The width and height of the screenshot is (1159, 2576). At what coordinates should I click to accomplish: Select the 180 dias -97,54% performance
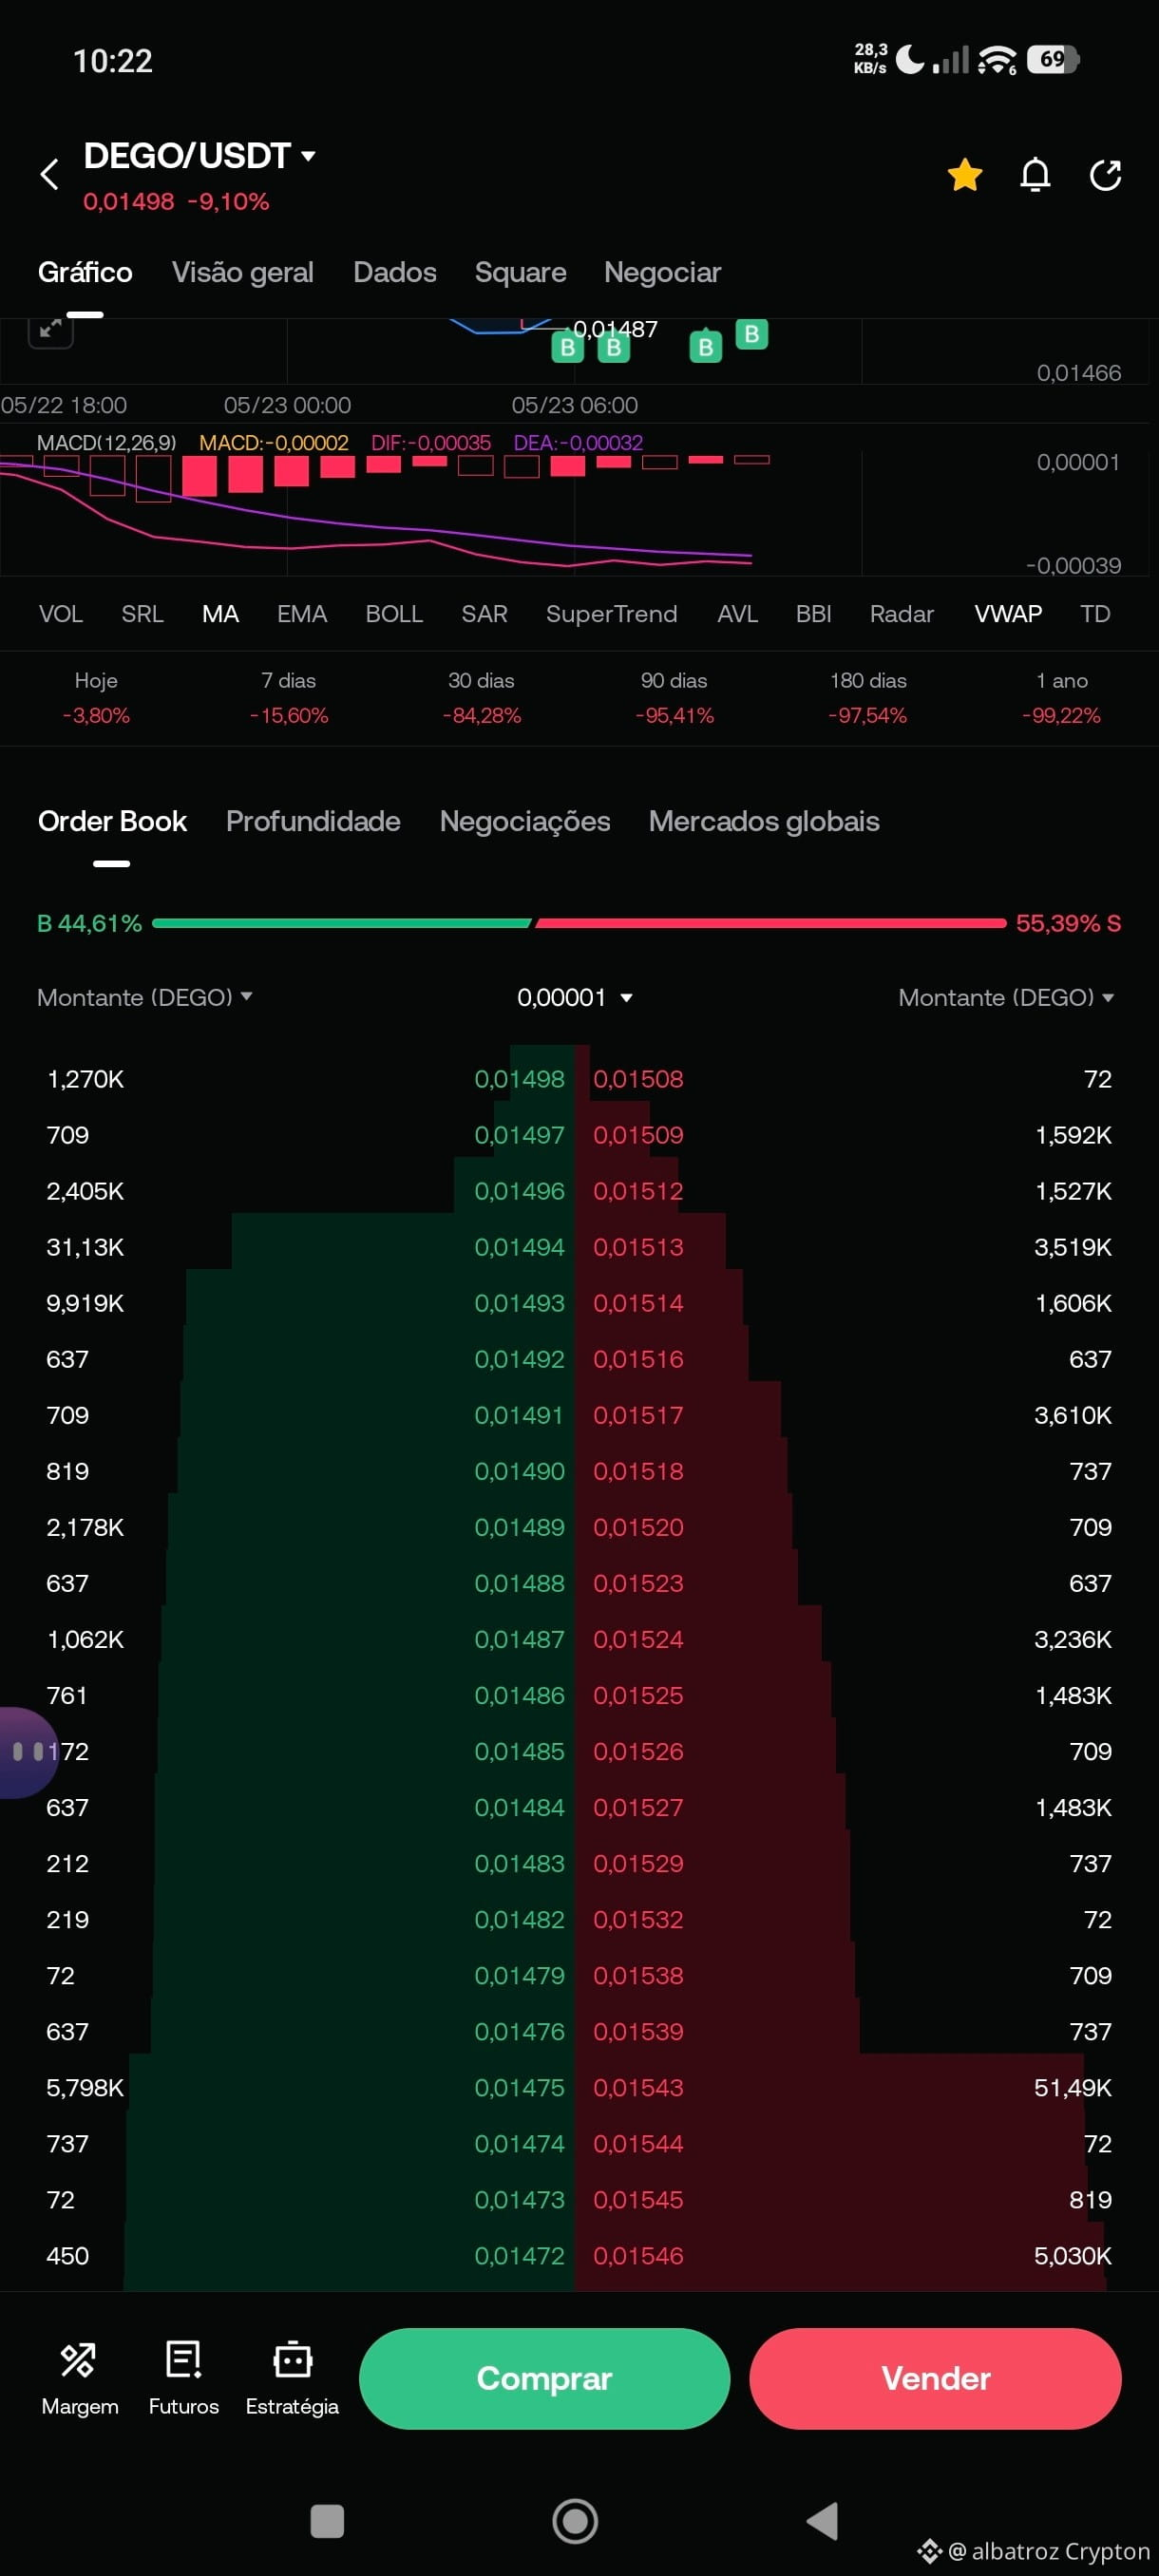(x=868, y=698)
